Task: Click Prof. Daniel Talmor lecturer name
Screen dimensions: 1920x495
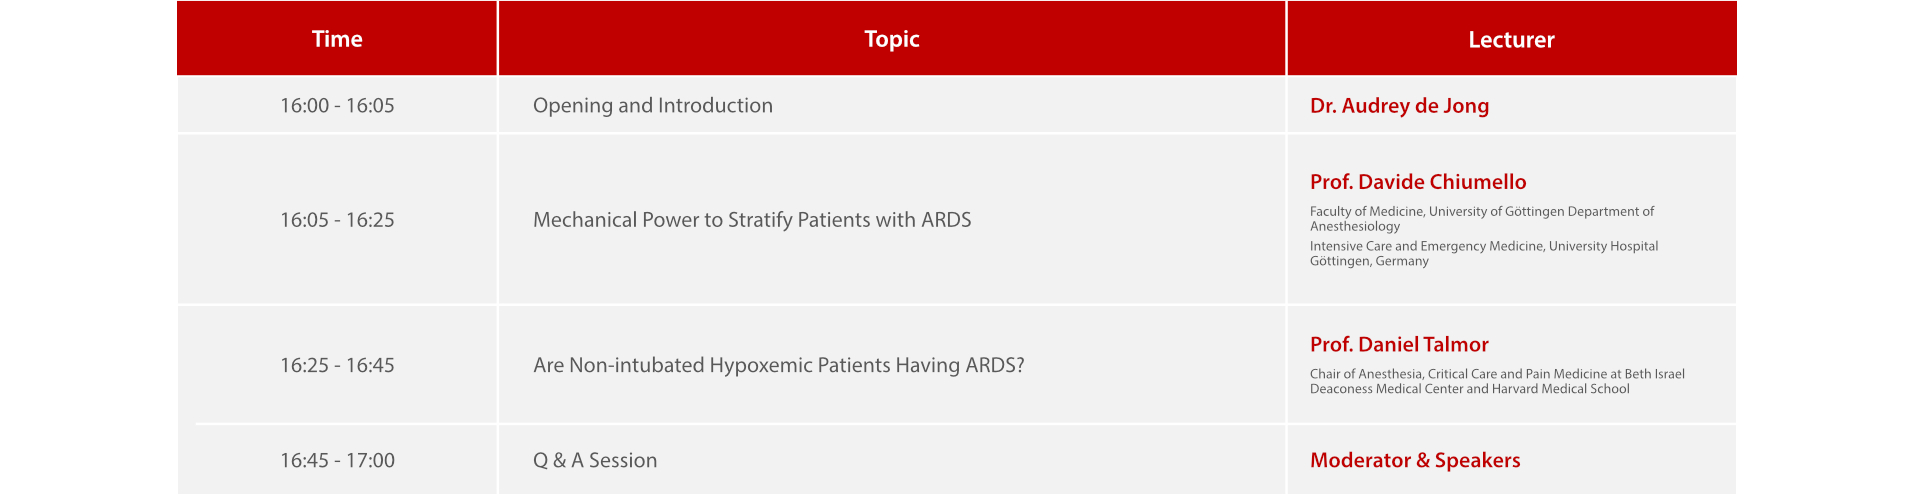Action: tap(1399, 345)
